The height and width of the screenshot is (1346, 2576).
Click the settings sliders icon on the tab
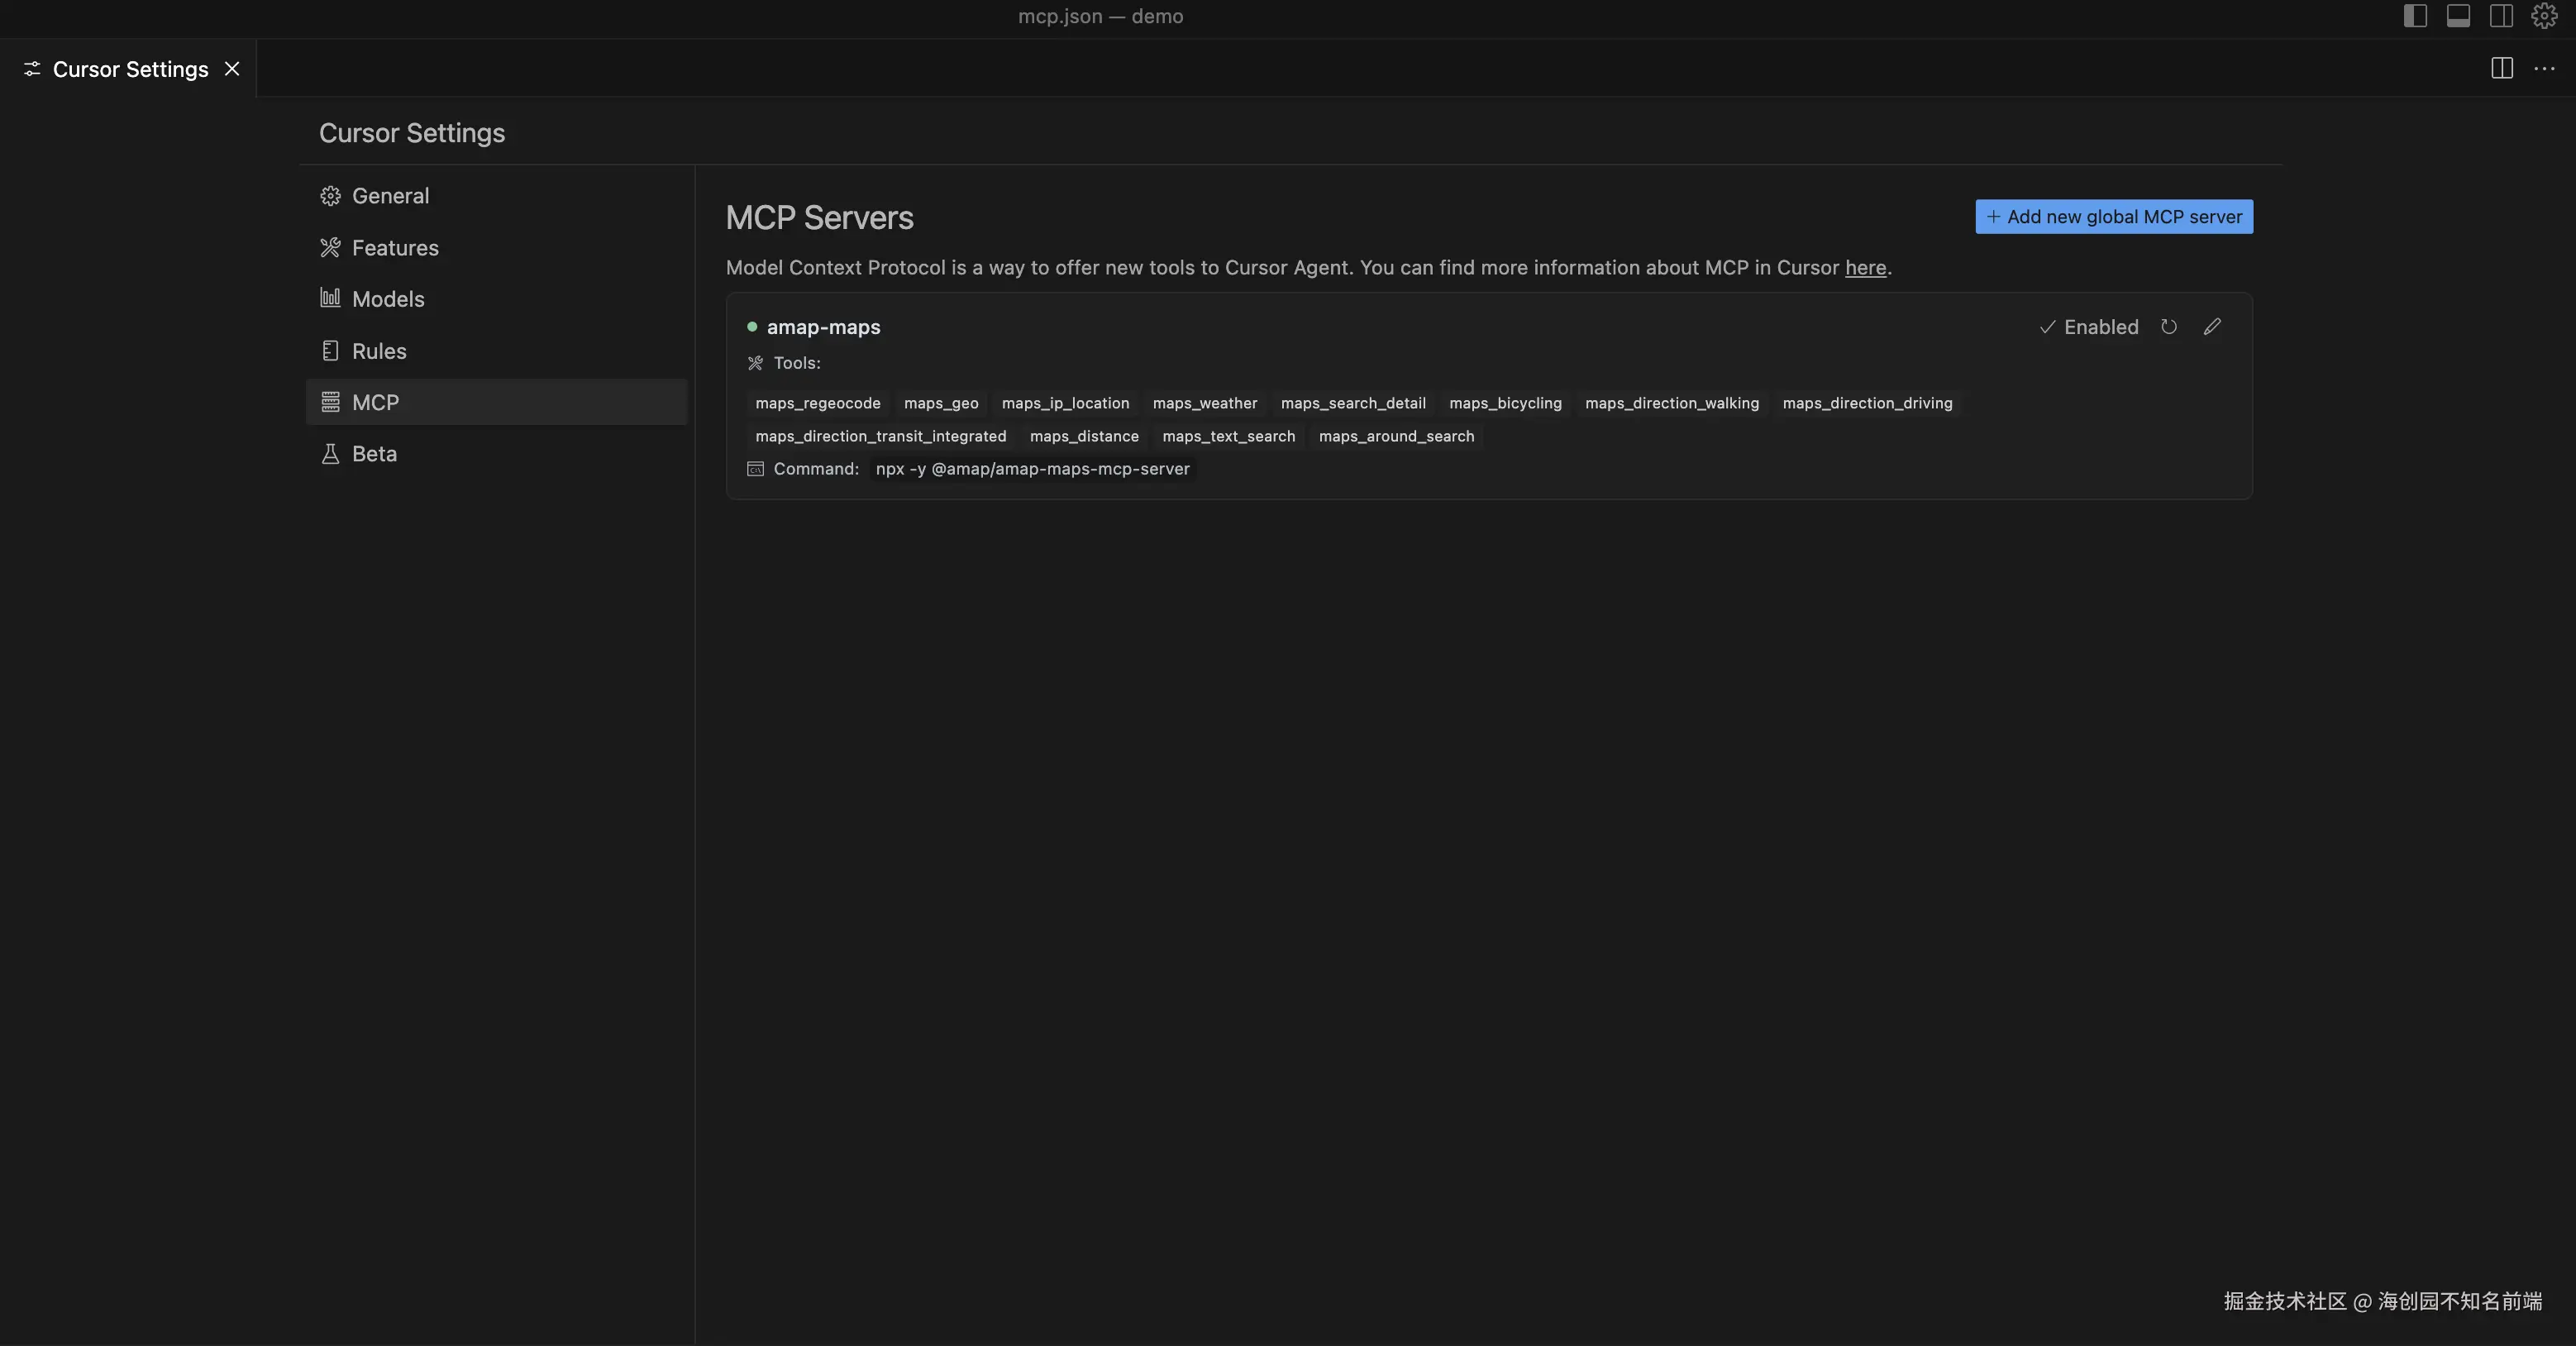(32, 69)
